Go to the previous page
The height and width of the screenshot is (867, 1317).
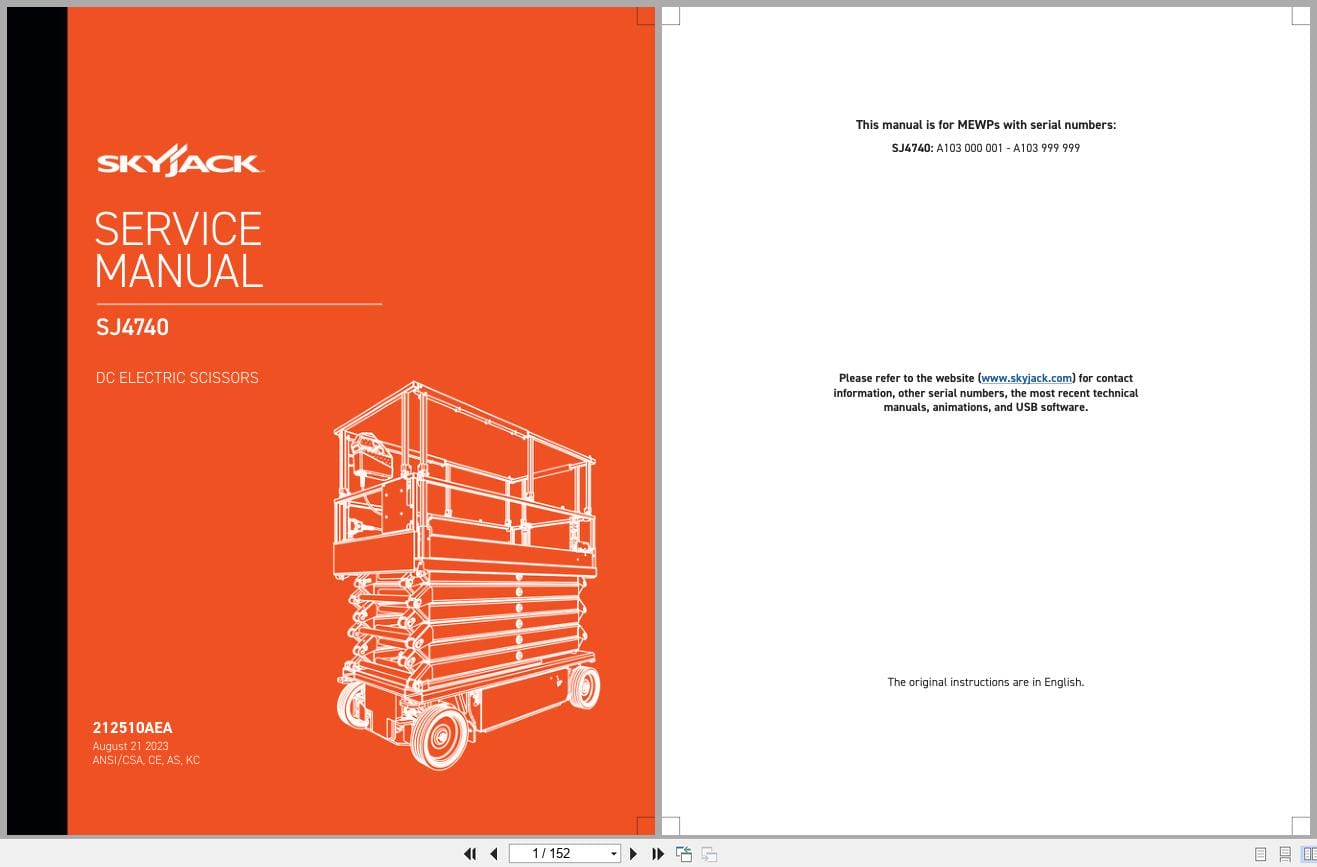pyautogui.click(x=493, y=853)
